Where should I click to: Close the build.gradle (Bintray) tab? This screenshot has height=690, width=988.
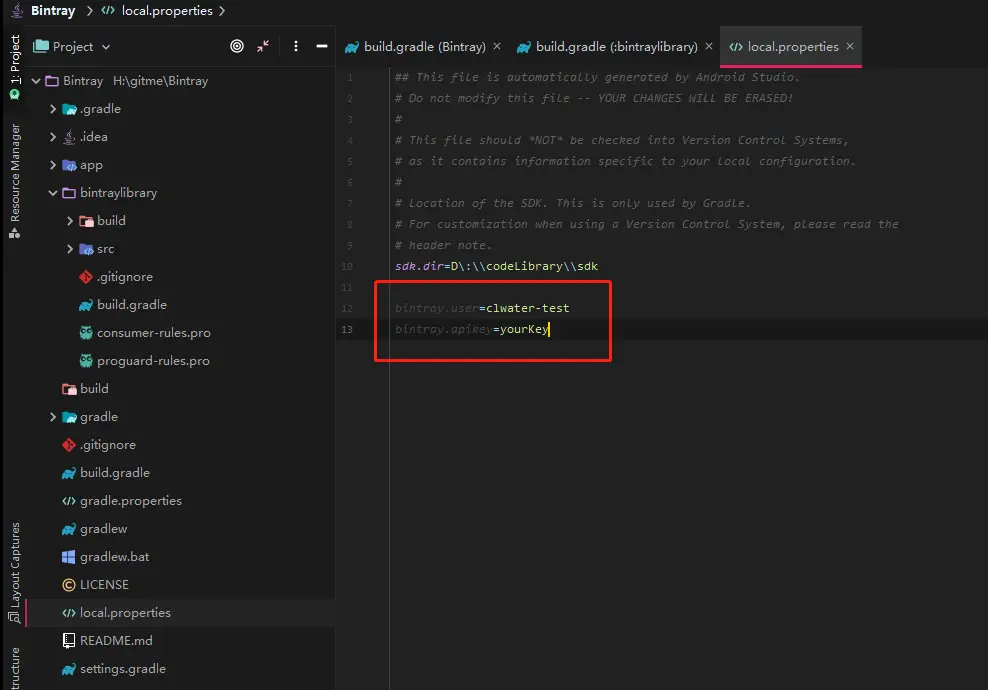tap(497, 46)
